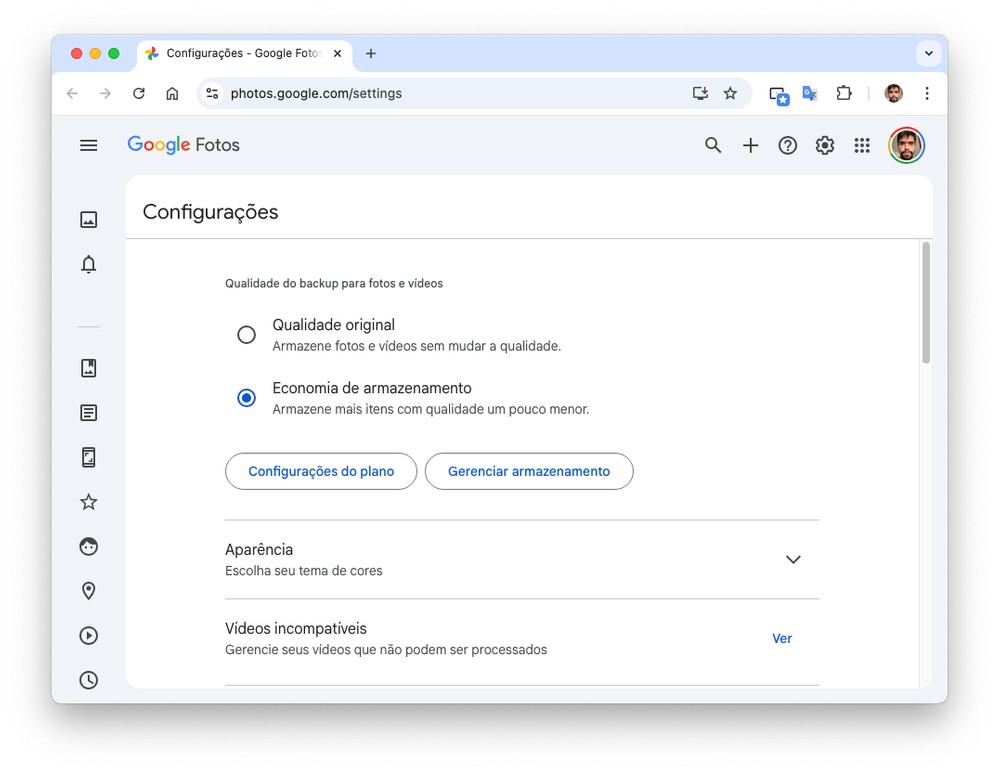Click the Gerenciar armazenamento button

click(529, 471)
